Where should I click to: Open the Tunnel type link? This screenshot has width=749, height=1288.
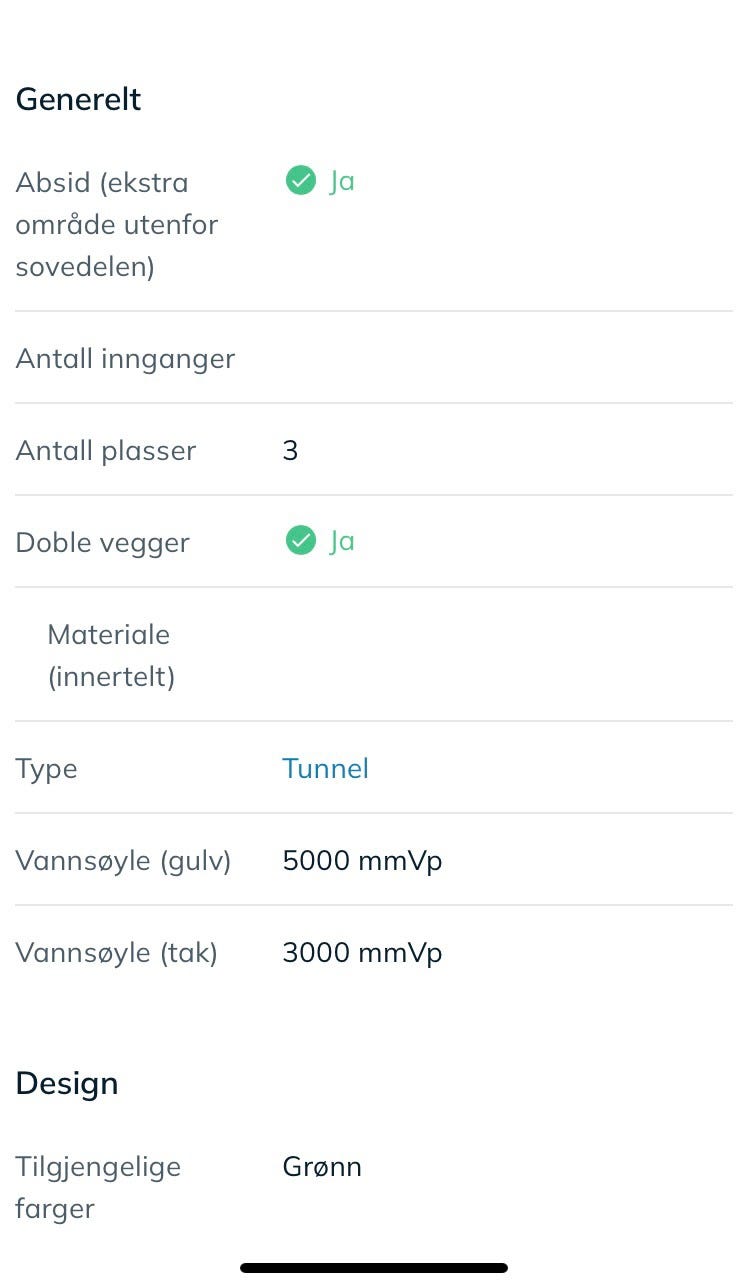[326, 768]
